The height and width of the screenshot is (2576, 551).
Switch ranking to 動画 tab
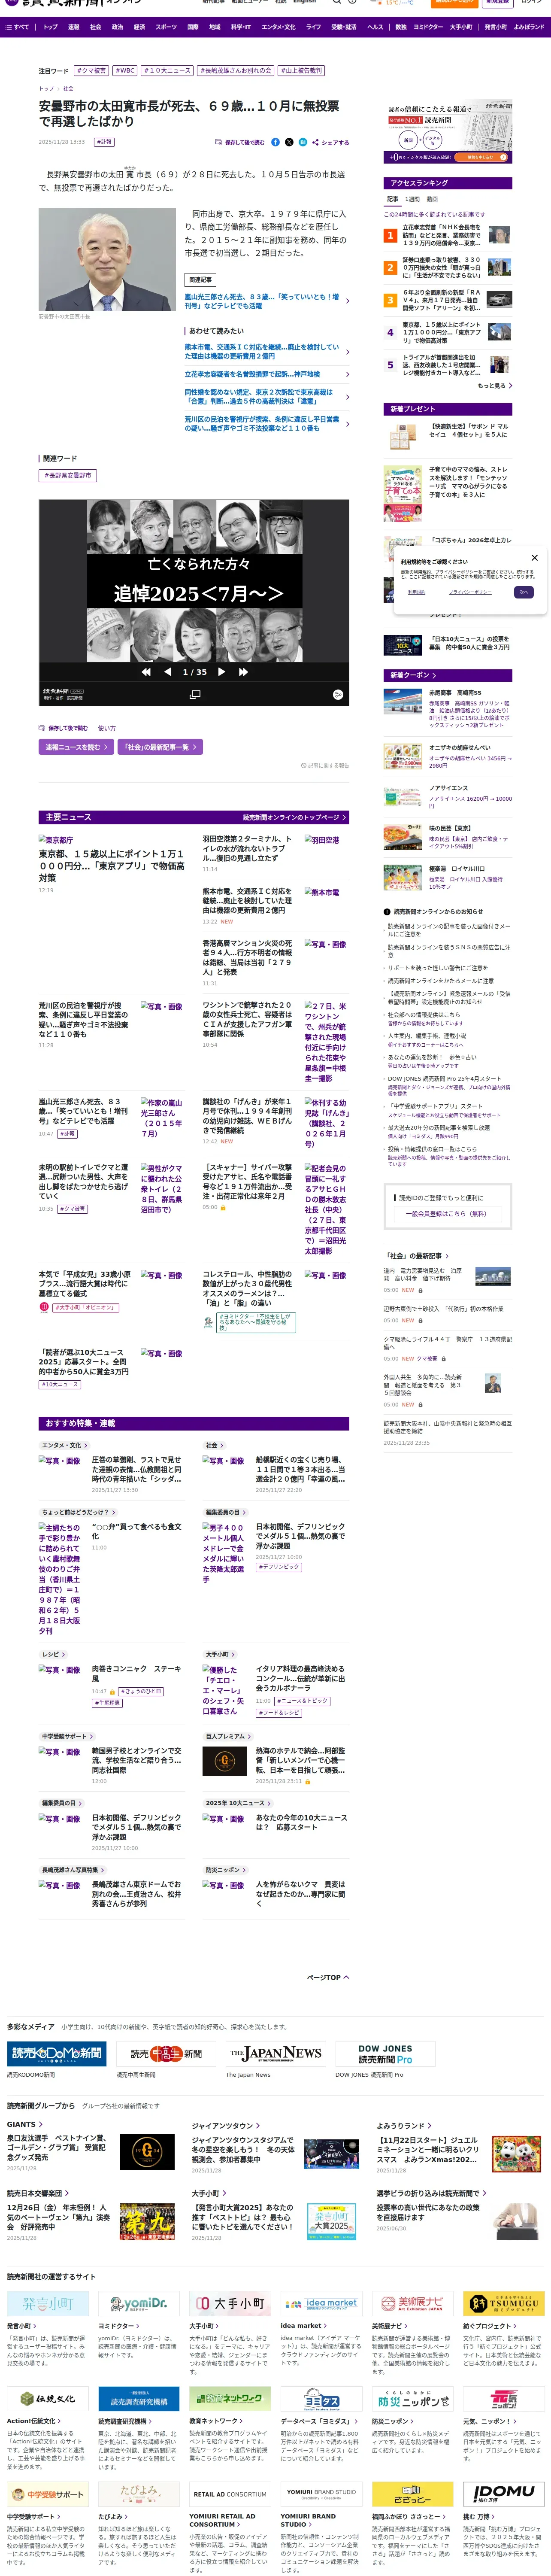(432, 199)
